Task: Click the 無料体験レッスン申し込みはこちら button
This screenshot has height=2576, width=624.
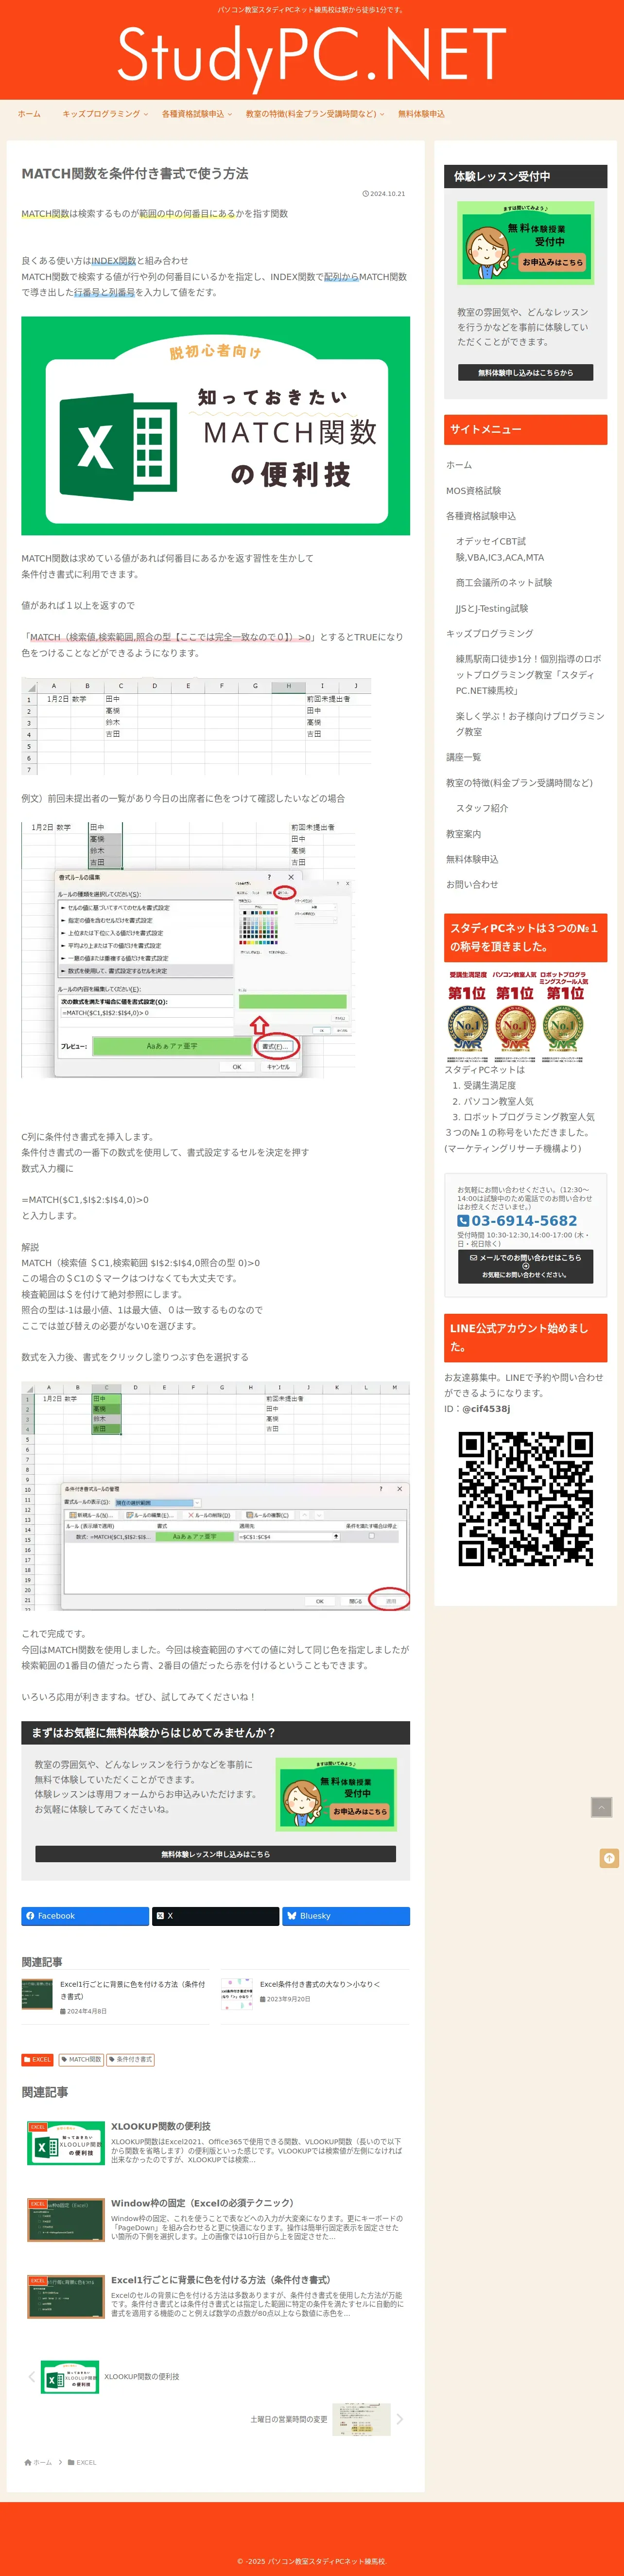Action: pos(215,1854)
